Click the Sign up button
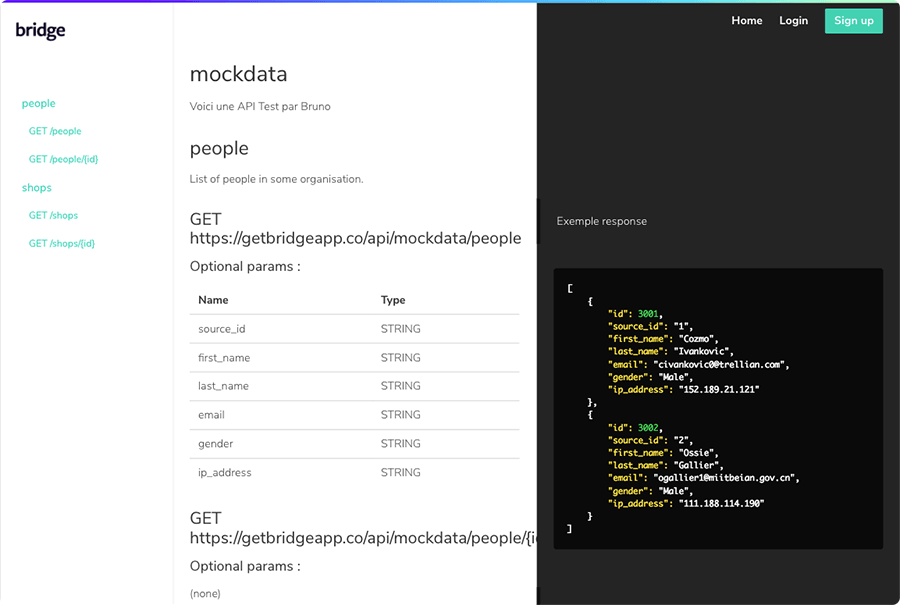 click(x=854, y=21)
